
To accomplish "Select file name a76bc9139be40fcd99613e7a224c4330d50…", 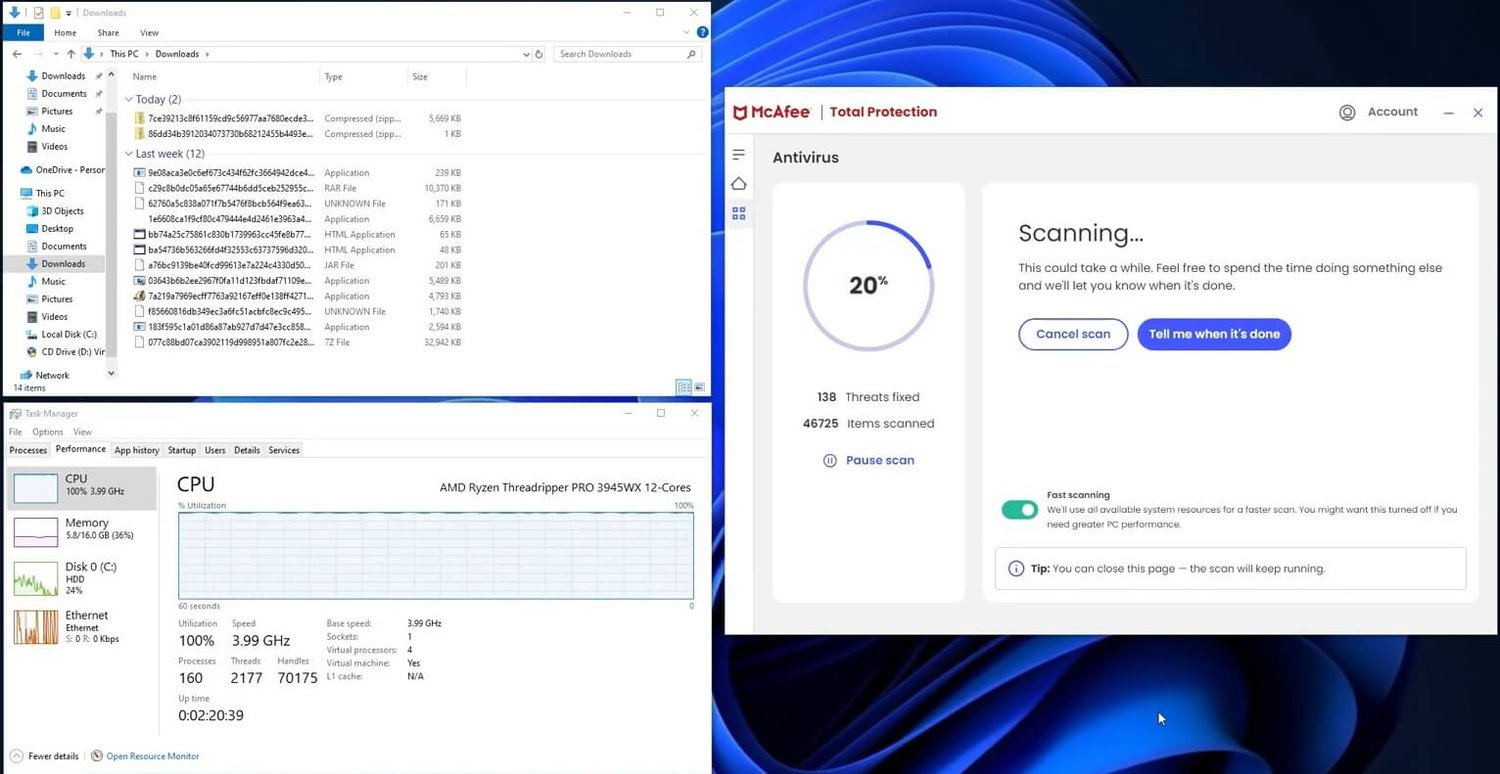I will click(230, 265).
